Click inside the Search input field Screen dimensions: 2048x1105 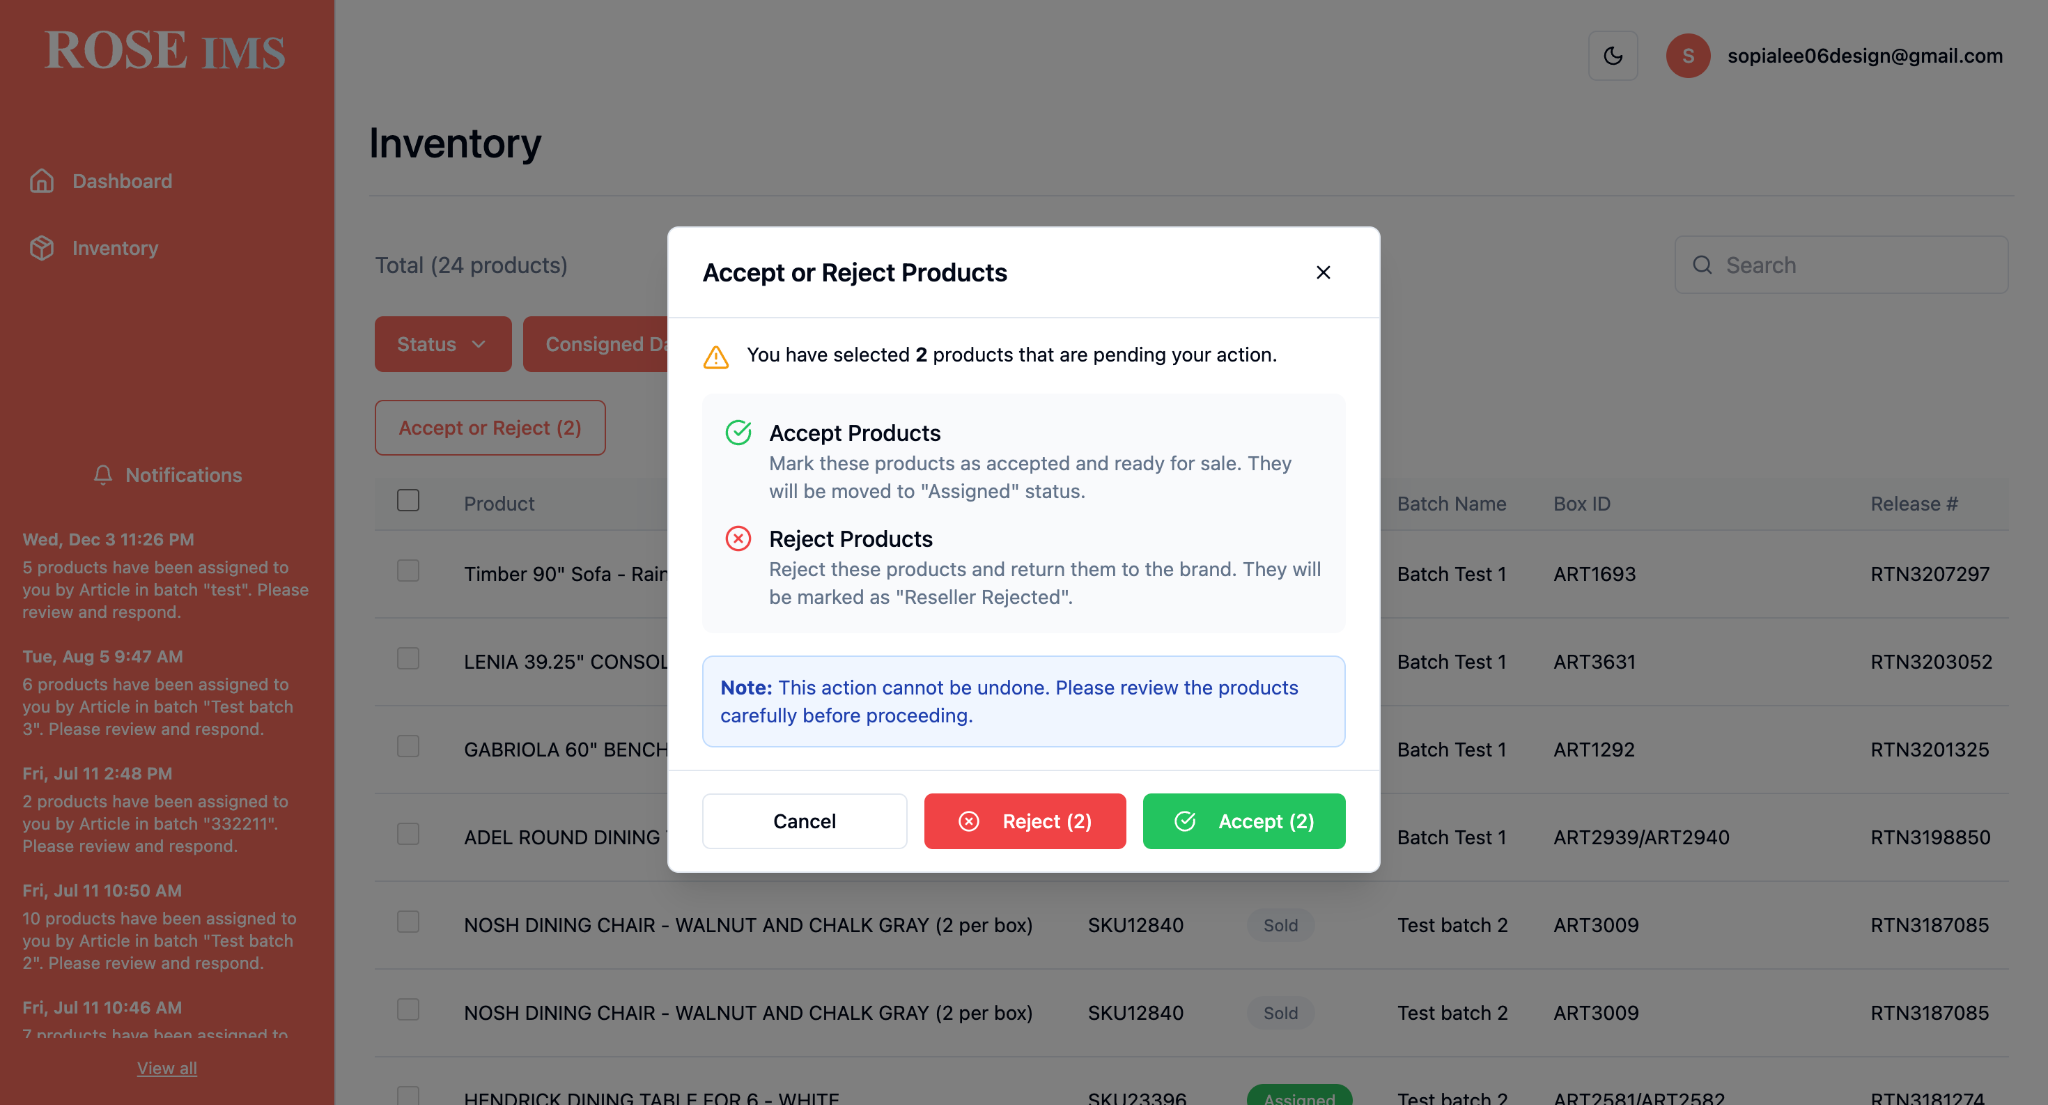click(1850, 265)
